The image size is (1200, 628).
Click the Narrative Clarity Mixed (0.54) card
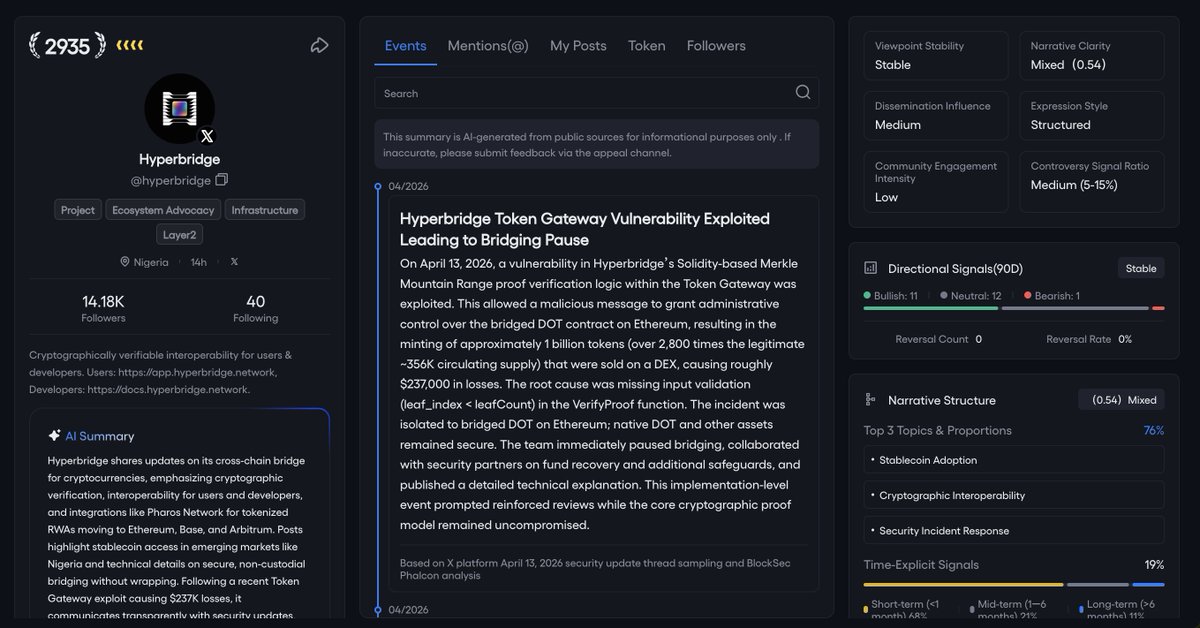[x=1092, y=56]
